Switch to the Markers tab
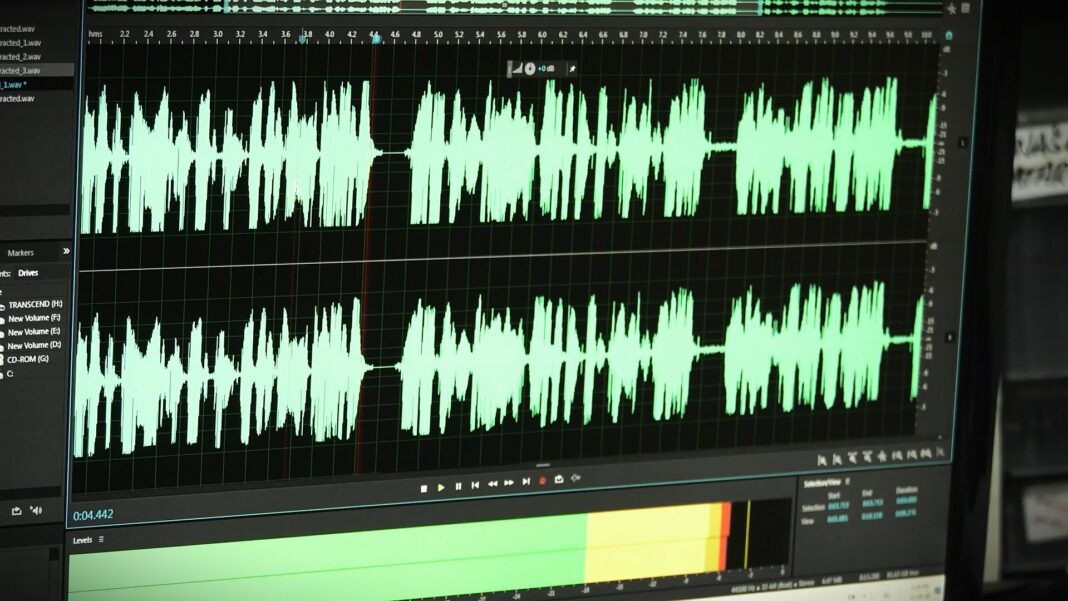The height and width of the screenshot is (601, 1068). (x=21, y=253)
